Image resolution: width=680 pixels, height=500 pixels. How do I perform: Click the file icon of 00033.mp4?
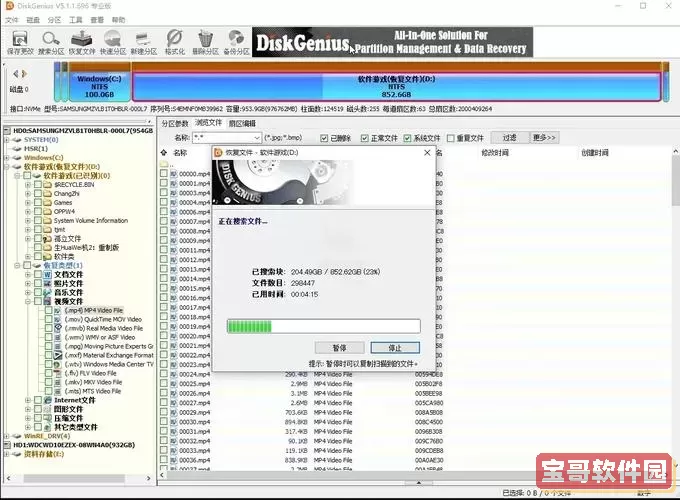[173, 451]
